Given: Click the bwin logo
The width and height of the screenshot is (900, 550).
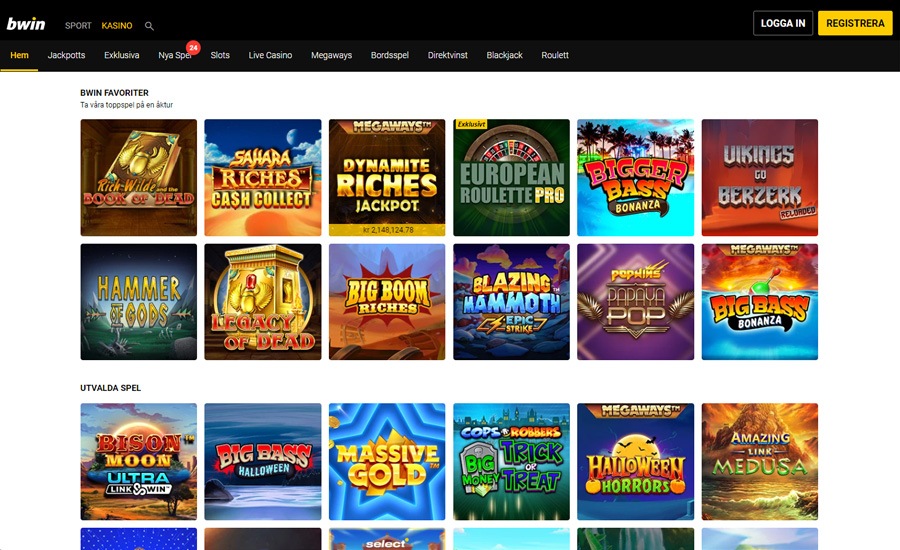Looking at the screenshot, I should pos(26,24).
